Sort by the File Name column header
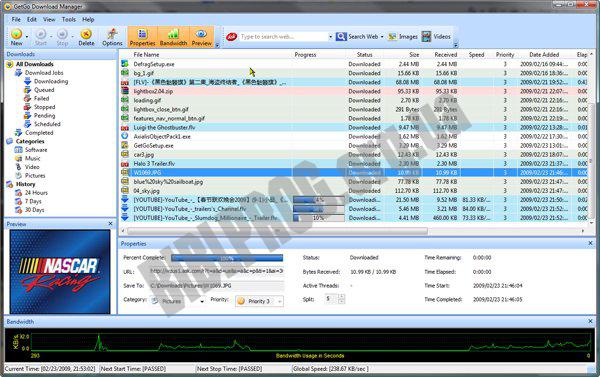 tap(146, 55)
